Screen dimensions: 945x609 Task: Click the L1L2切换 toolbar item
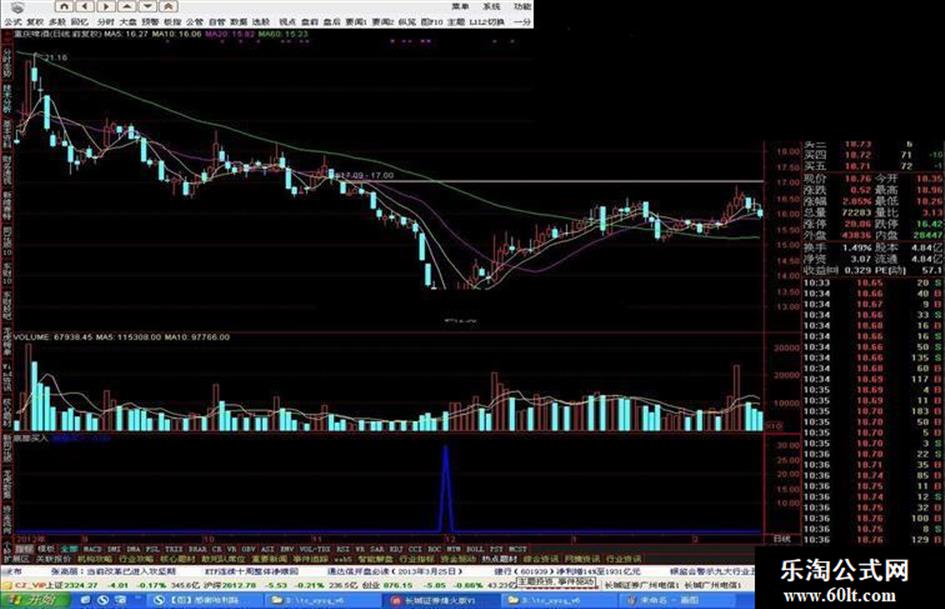(x=487, y=22)
